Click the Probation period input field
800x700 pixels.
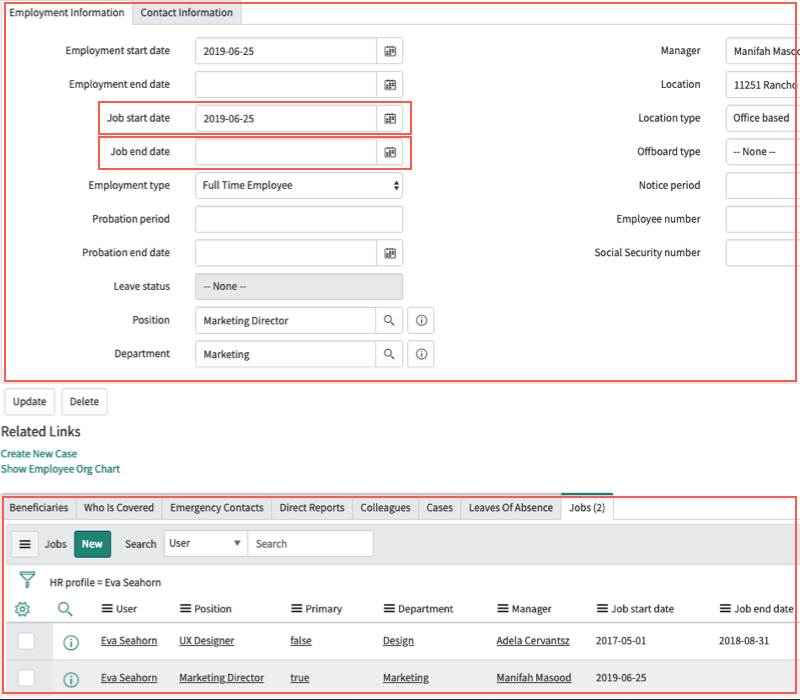[x=299, y=219]
